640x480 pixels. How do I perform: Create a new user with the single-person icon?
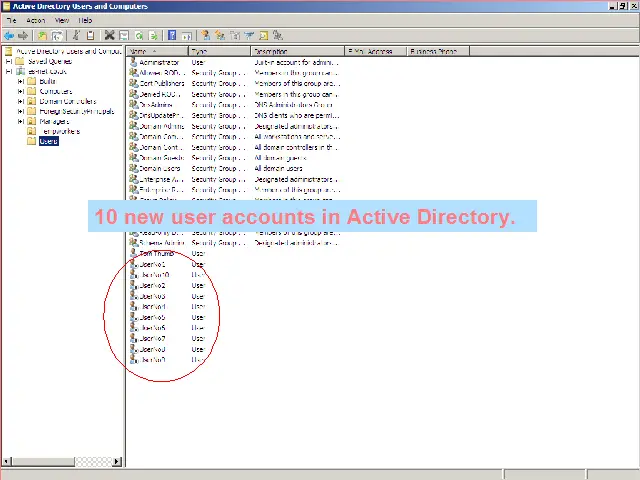tap(205, 36)
